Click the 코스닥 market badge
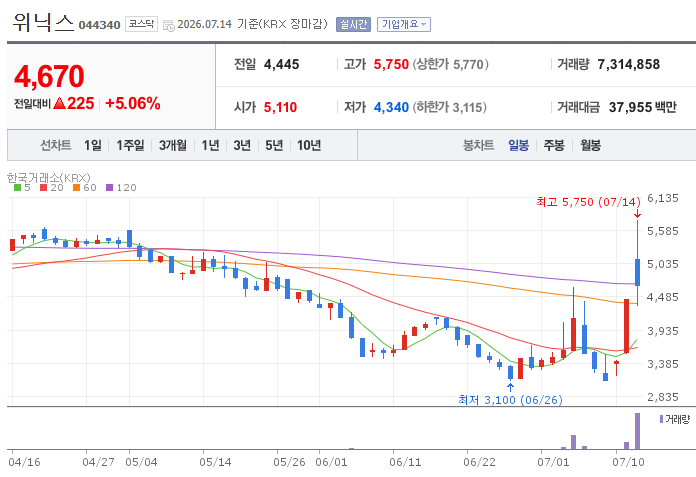Screen dimensions: 696x477 tap(141, 24)
